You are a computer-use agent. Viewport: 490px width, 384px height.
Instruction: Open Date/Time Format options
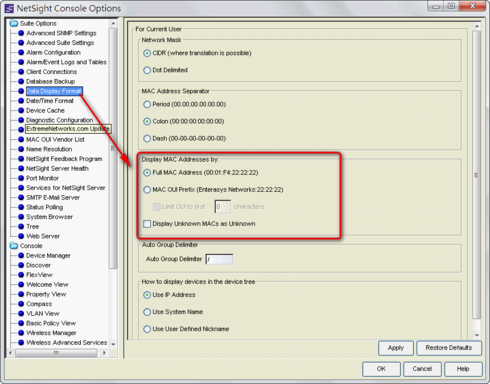(x=50, y=101)
